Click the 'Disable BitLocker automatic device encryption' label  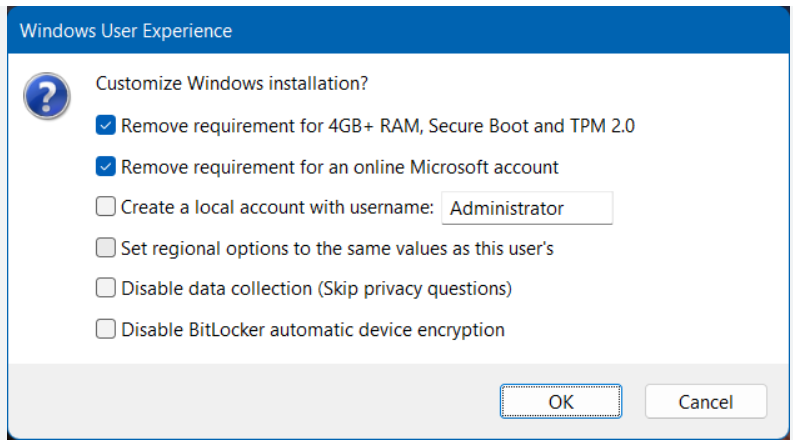(313, 329)
